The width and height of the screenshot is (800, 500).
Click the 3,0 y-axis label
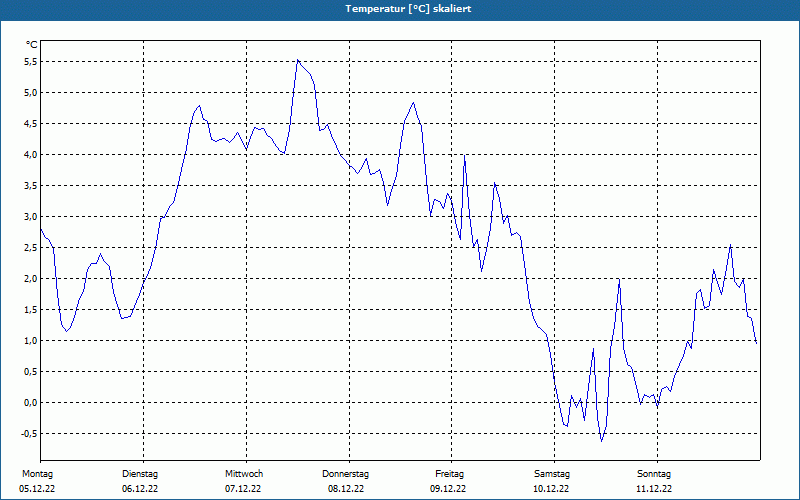click(x=31, y=217)
